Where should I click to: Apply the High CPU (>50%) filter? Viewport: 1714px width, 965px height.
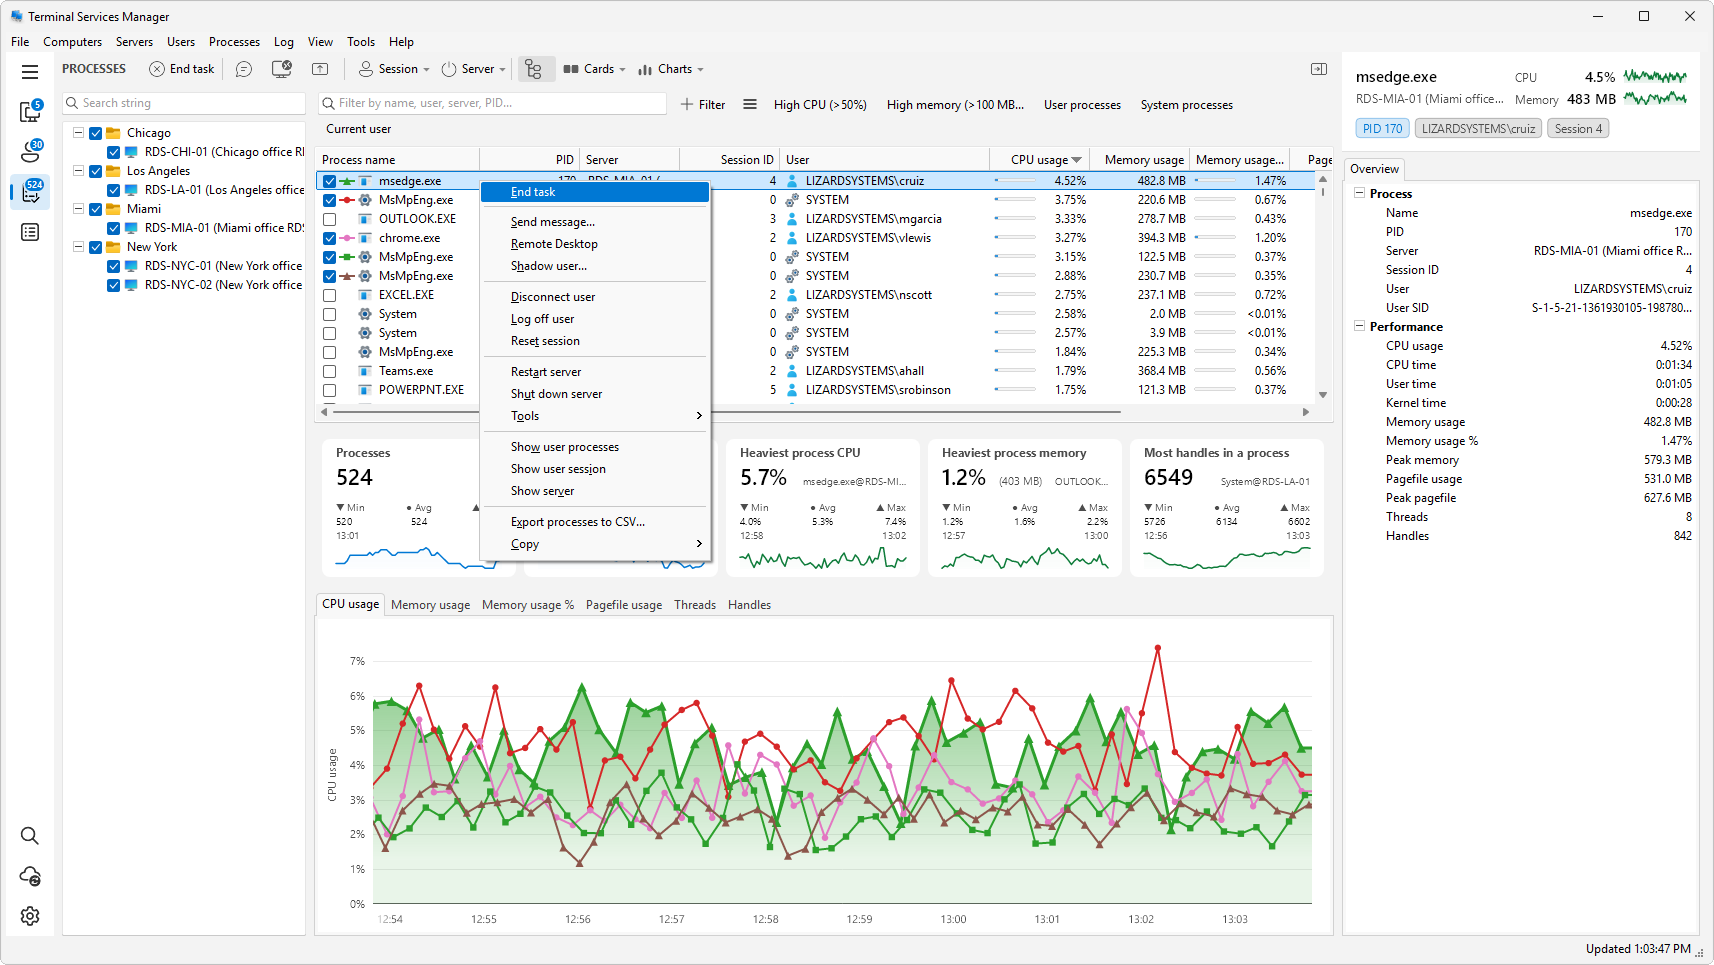[x=820, y=105]
